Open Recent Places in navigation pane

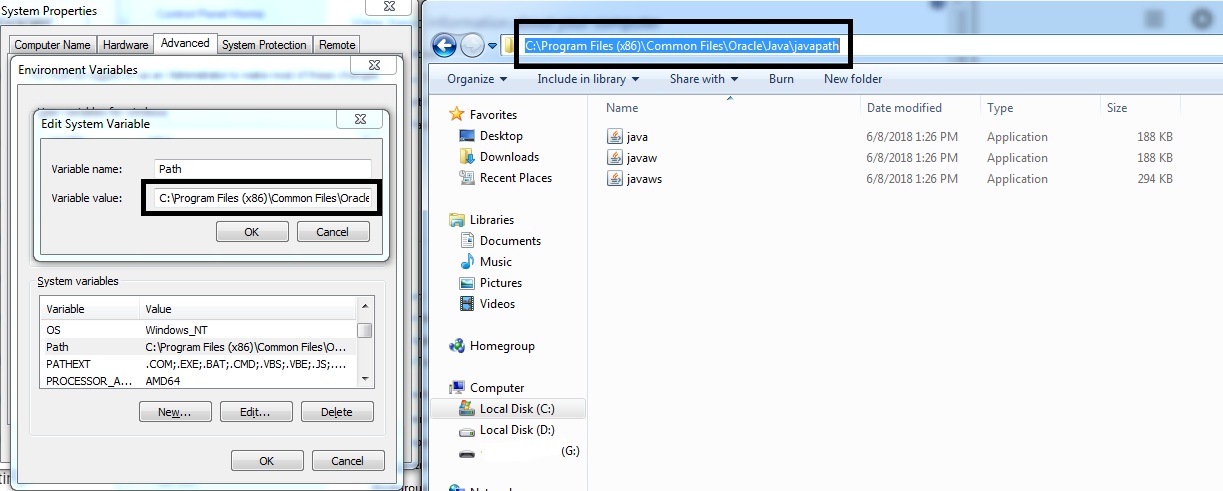(x=516, y=178)
